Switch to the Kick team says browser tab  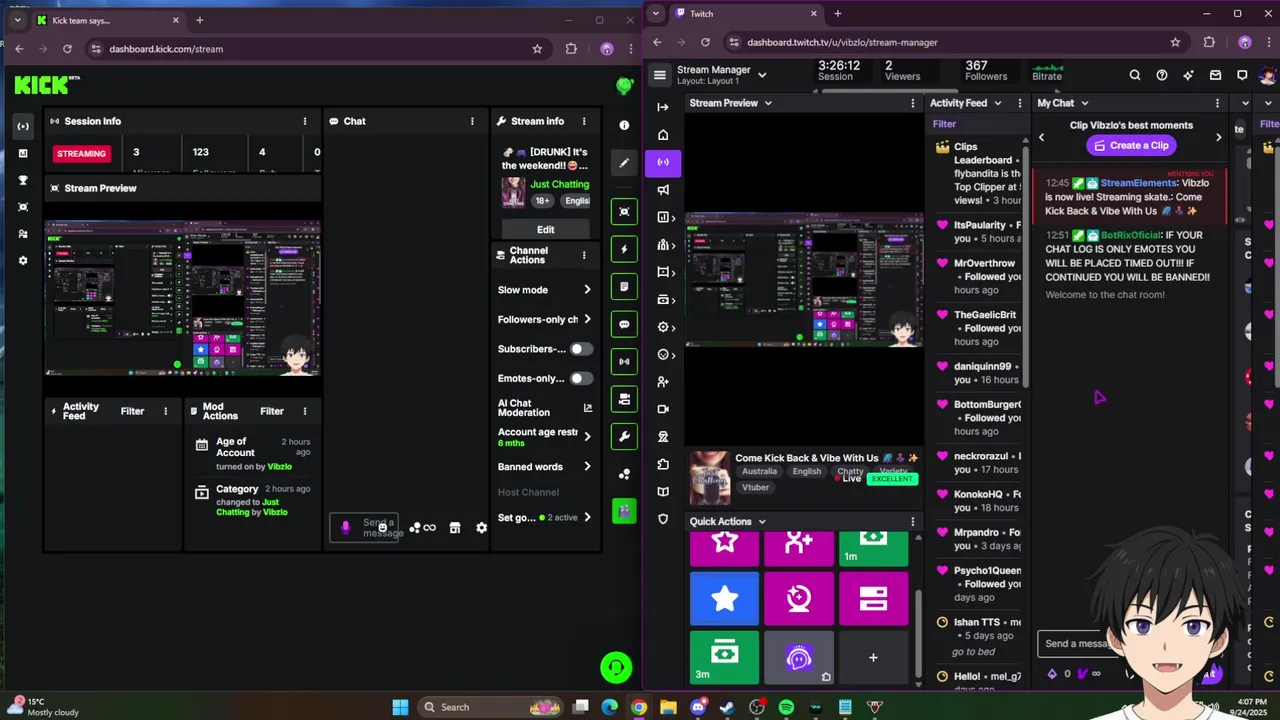(x=108, y=20)
